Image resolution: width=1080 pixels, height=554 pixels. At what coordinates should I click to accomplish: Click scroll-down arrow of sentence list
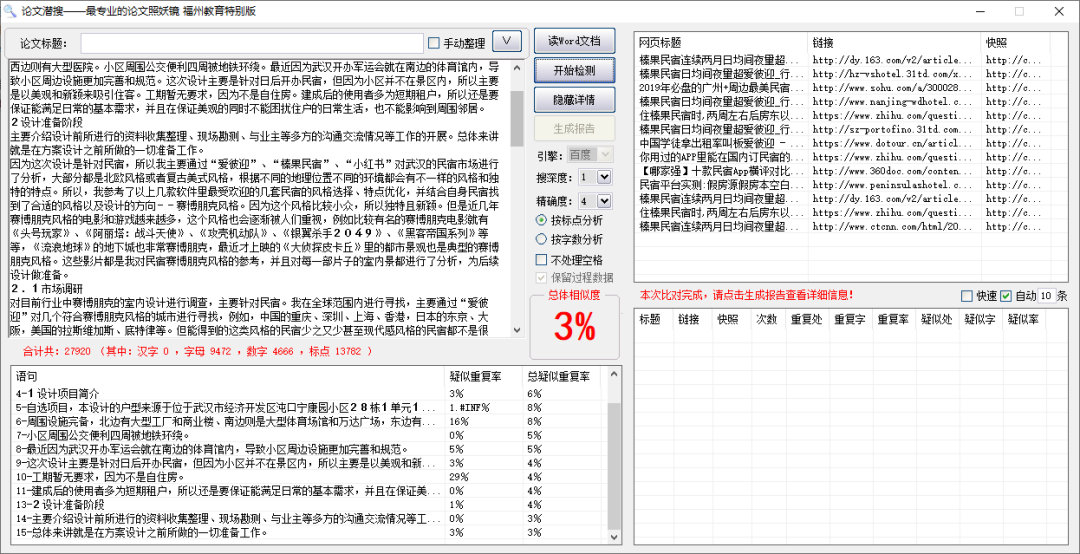613,536
